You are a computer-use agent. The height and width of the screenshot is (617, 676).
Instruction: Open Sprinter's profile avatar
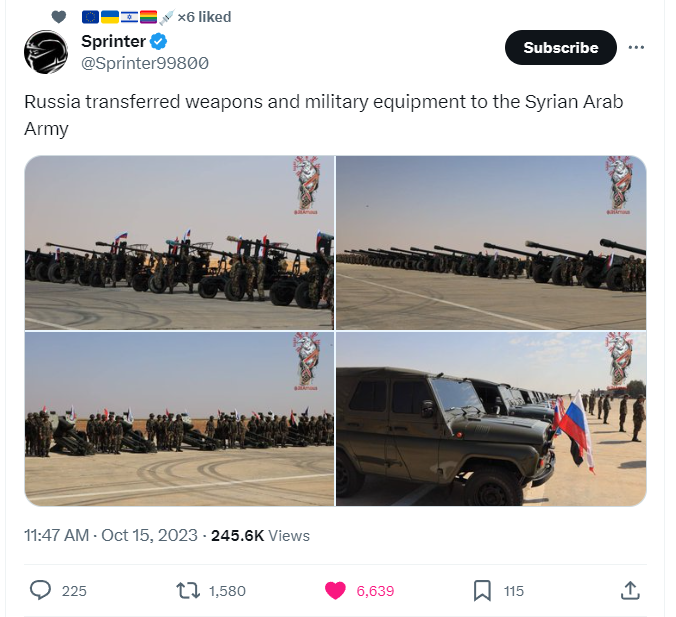tap(46, 52)
